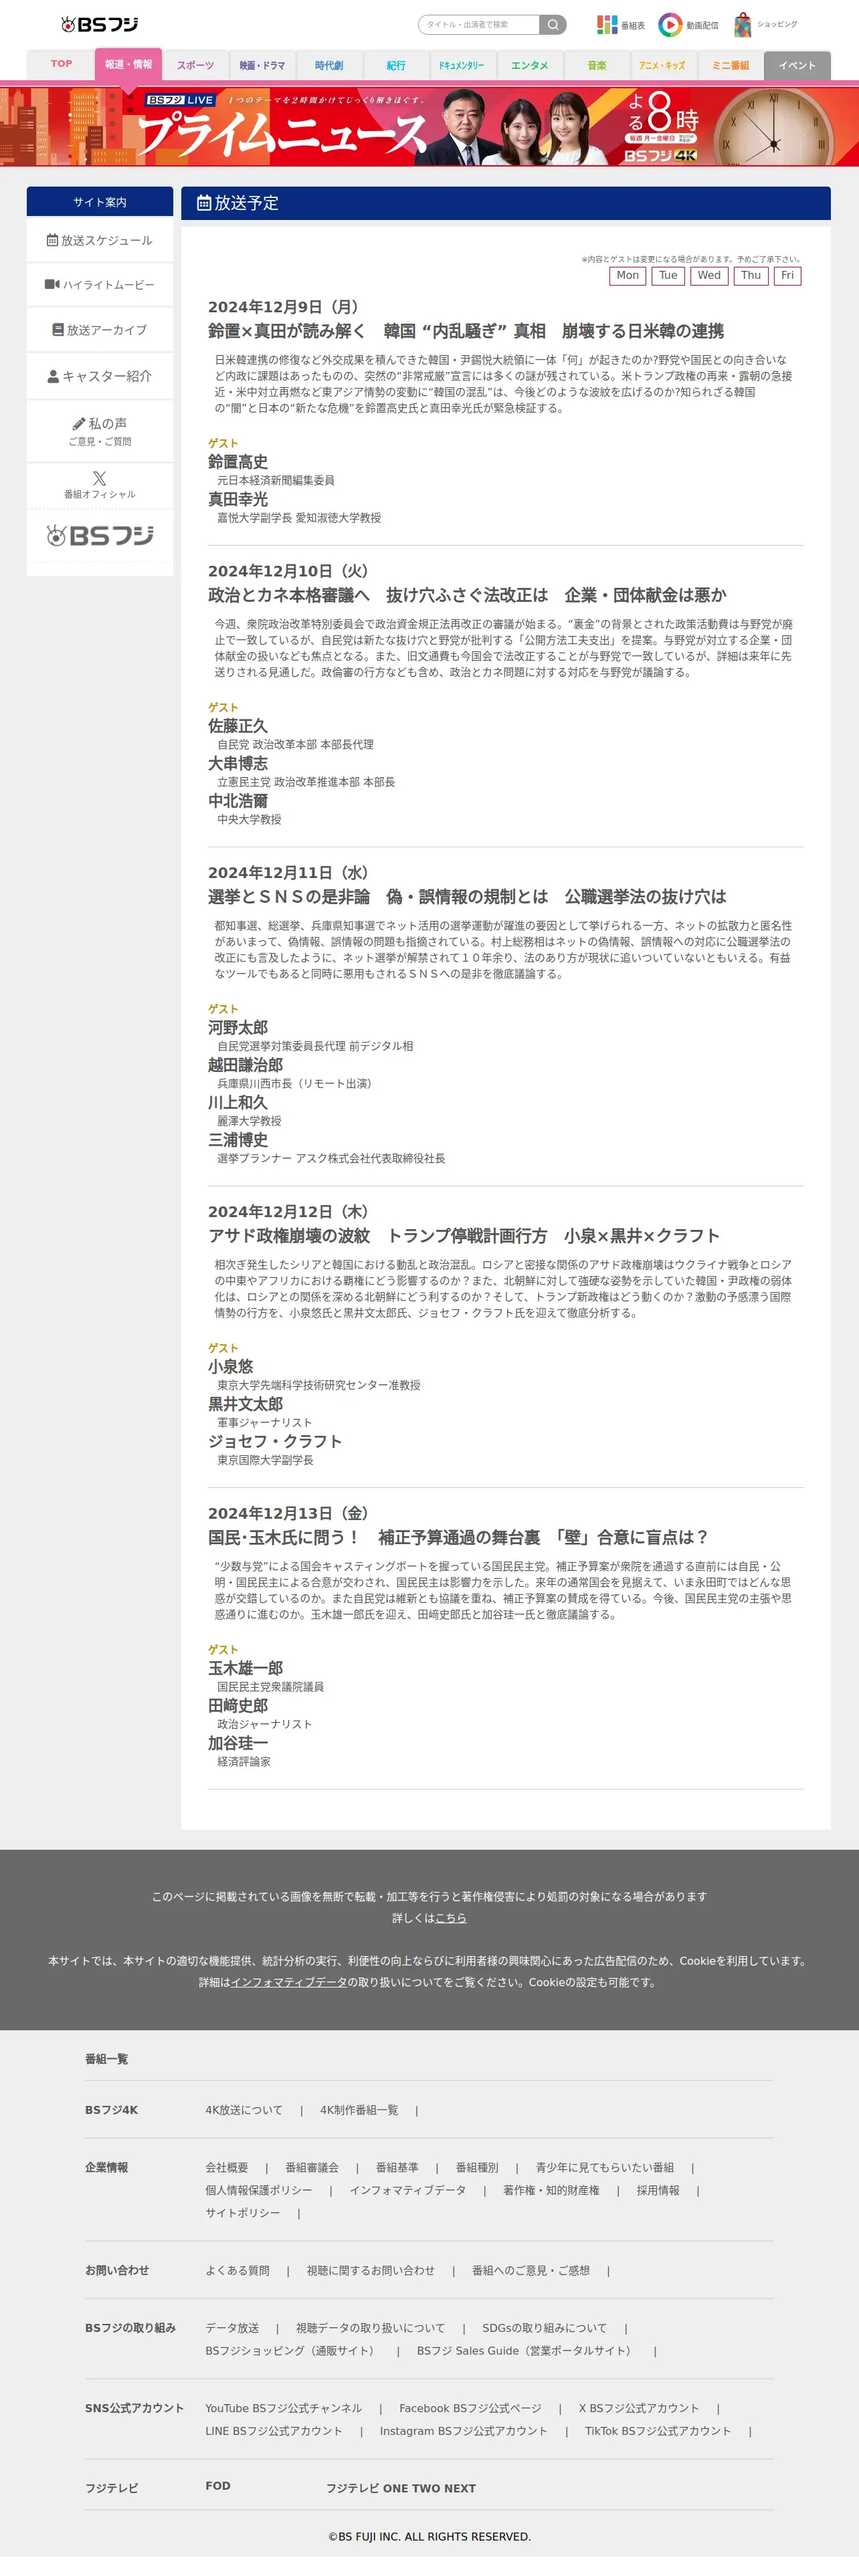859x2576 pixels.
Task: Click the search magnifier button
Action: click(553, 25)
